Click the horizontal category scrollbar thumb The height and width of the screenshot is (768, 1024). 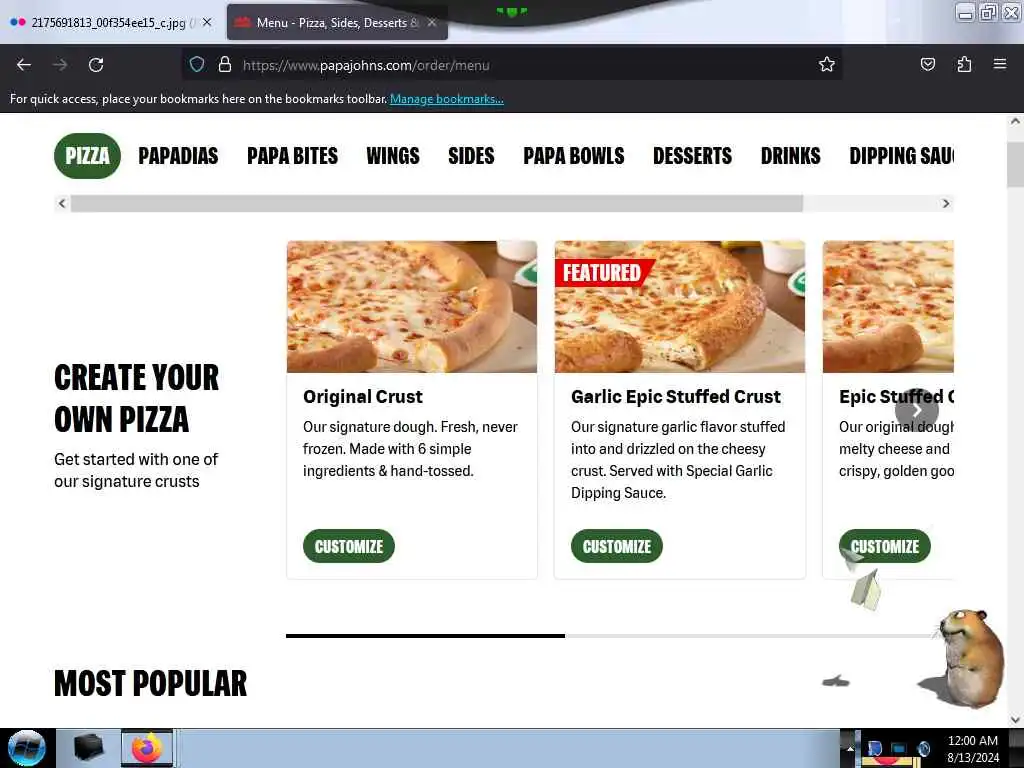(437, 203)
